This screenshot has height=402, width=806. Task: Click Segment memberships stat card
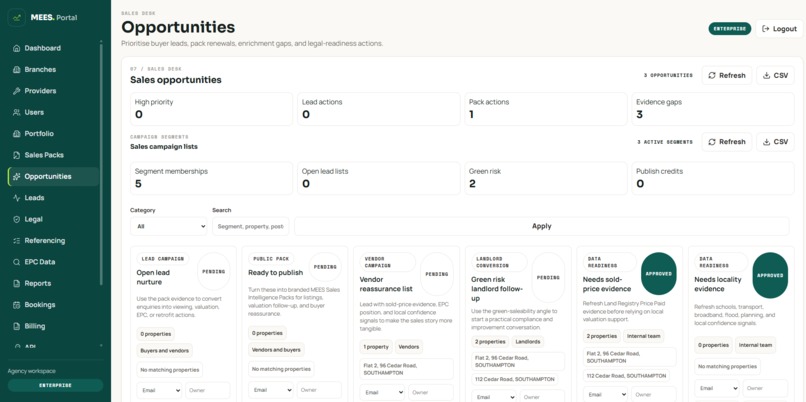tap(211, 178)
